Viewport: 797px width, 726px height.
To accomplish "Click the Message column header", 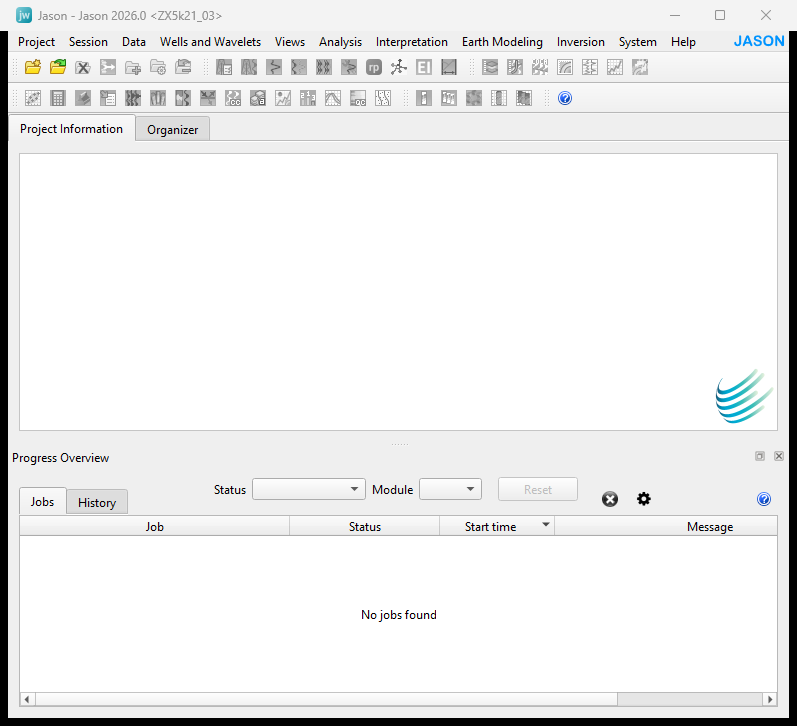I will [666, 526].
